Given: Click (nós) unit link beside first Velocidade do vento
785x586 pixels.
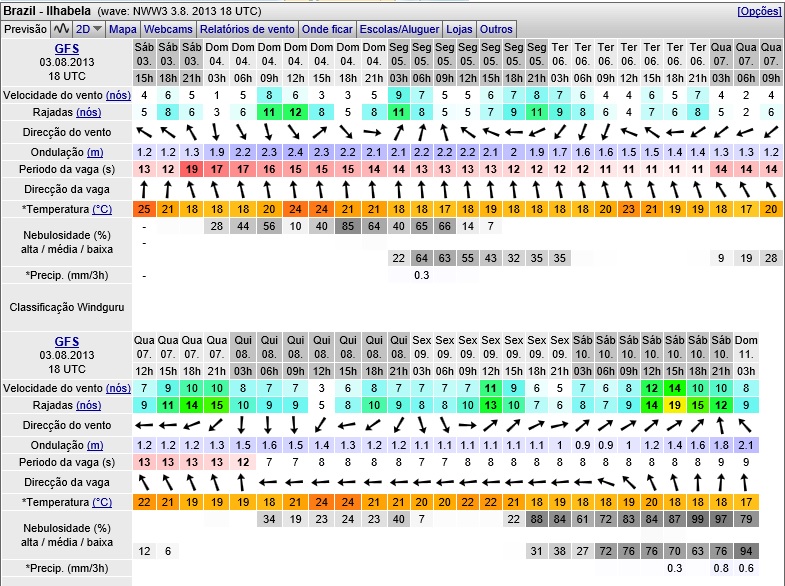Looking at the screenshot, I should tap(118, 95).
